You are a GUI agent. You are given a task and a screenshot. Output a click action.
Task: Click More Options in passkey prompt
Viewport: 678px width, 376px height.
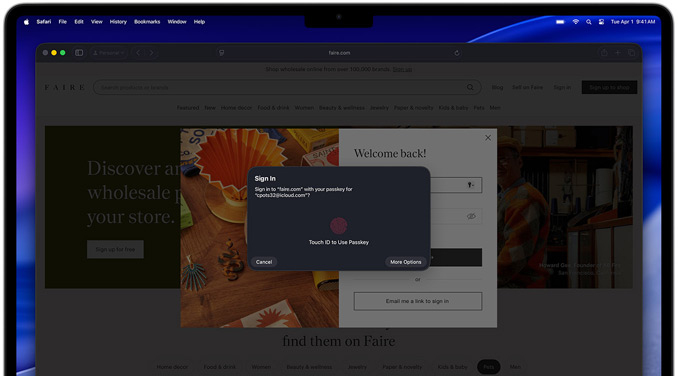(x=406, y=262)
